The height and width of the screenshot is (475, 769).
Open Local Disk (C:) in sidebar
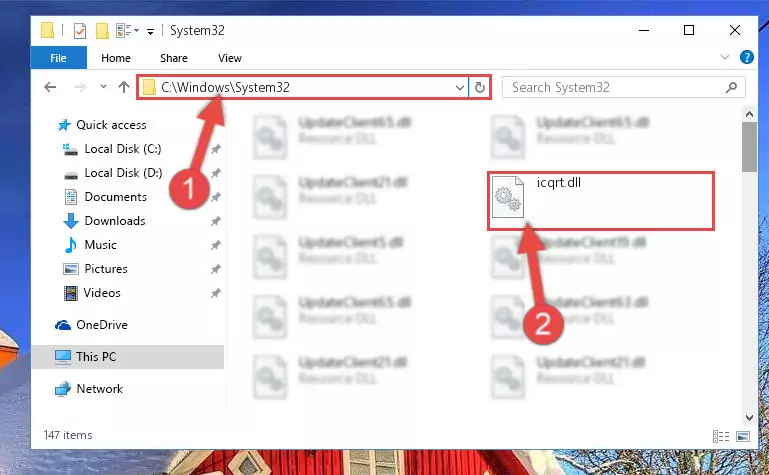point(123,149)
